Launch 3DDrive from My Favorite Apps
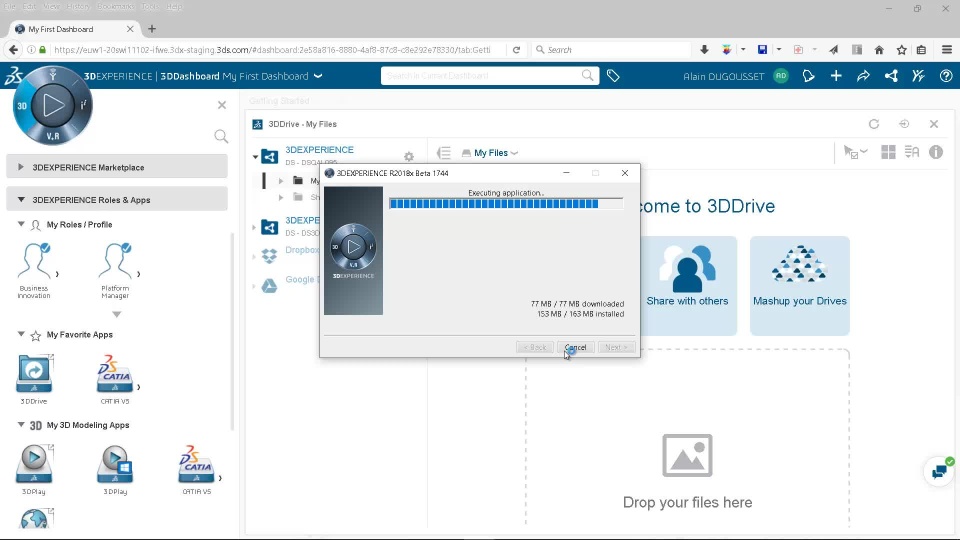 [x=34, y=373]
